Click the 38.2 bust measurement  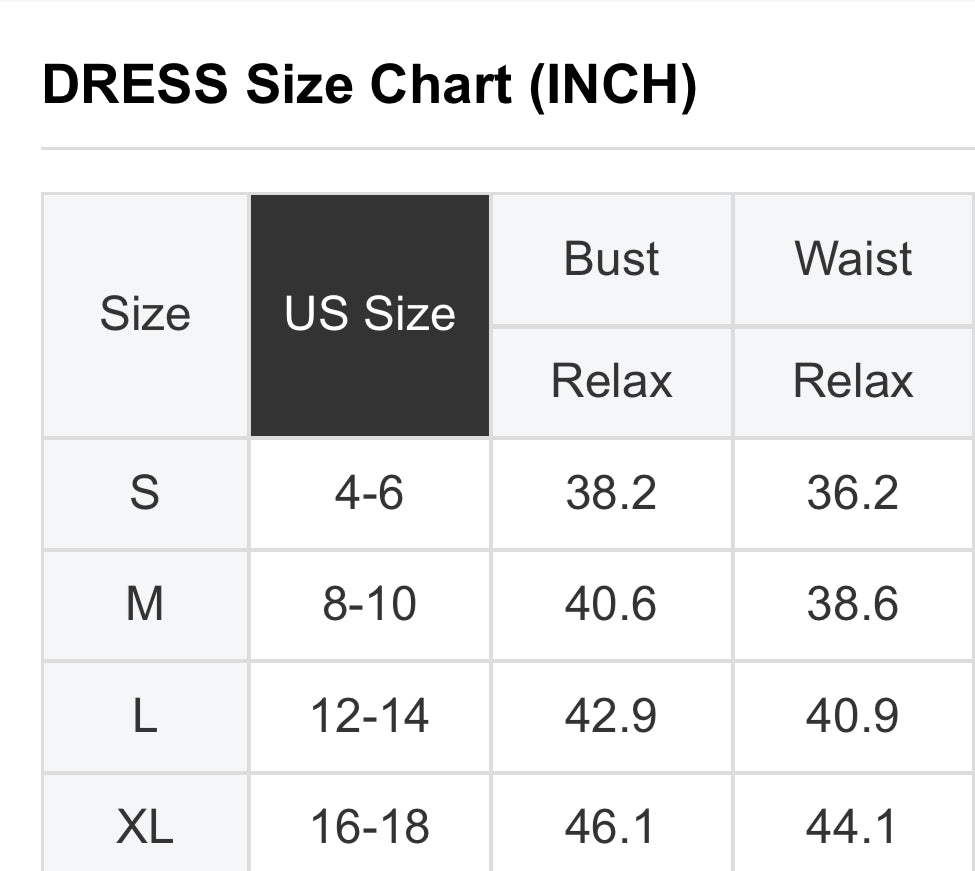point(612,493)
